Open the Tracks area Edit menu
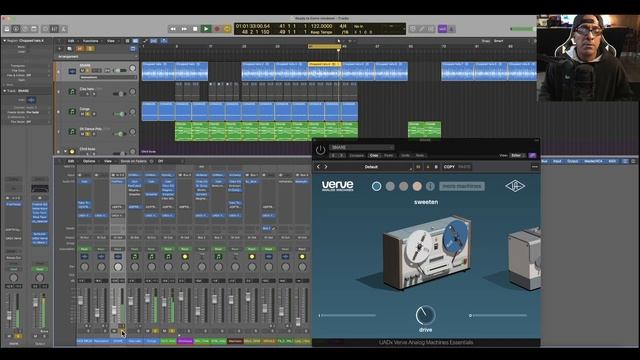The height and width of the screenshot is (360, 640). coord(71,41)
